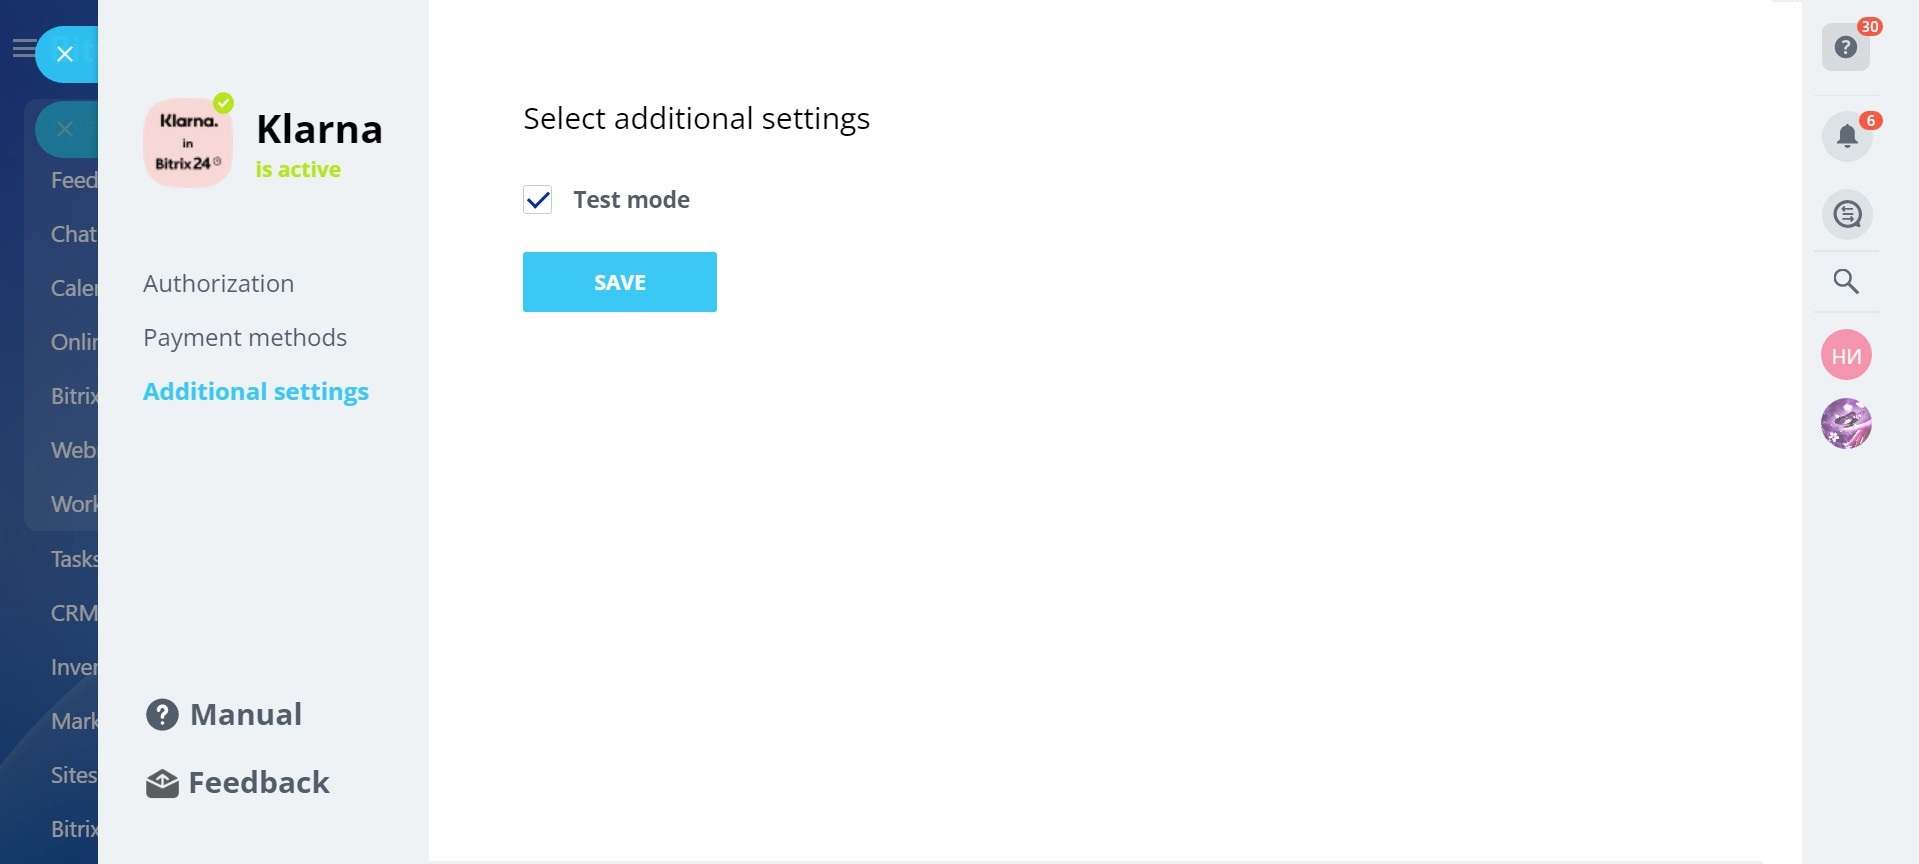Click the purple profile picture avatar
The height and width of the screenshot is (864, 1919).
1846,423
